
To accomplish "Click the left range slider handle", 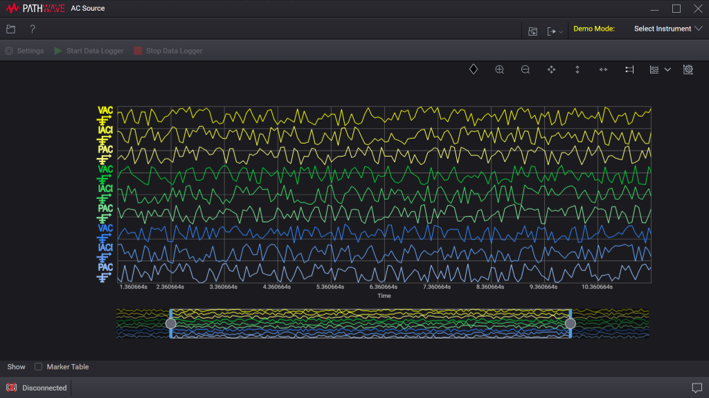I will (x=170, y=323).
